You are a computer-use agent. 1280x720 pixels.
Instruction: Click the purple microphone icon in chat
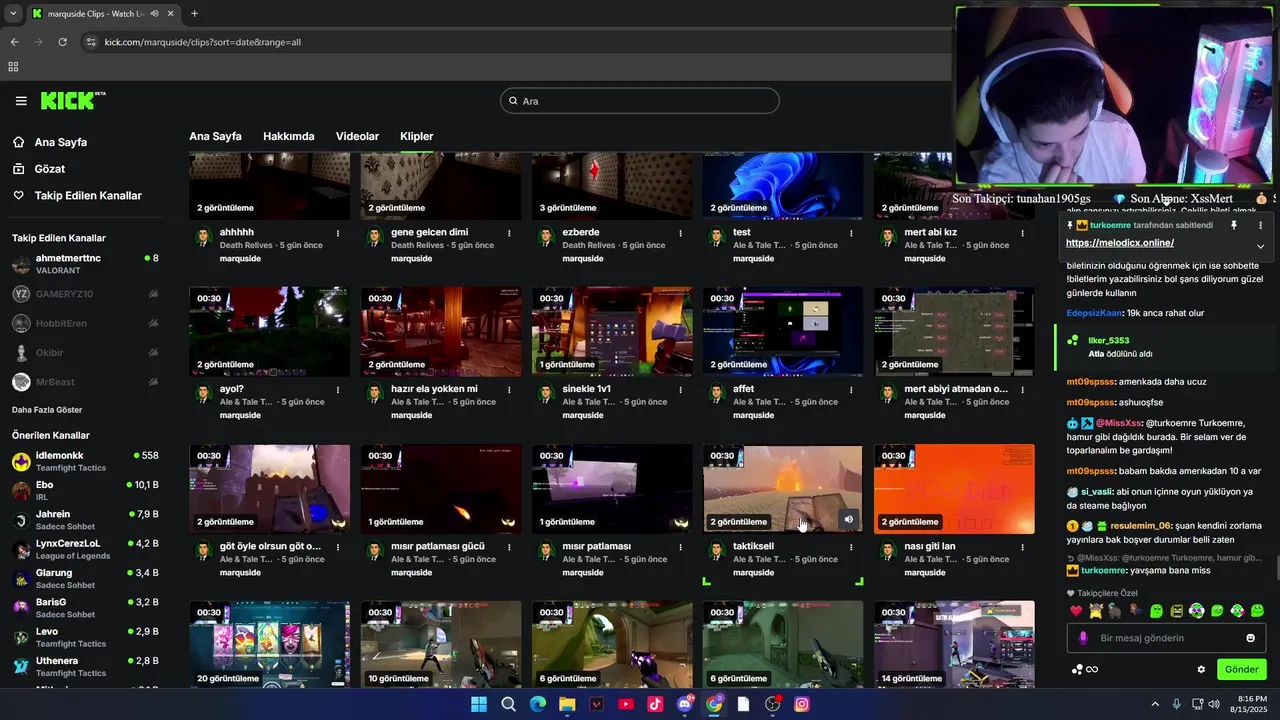coord(1083,638)
